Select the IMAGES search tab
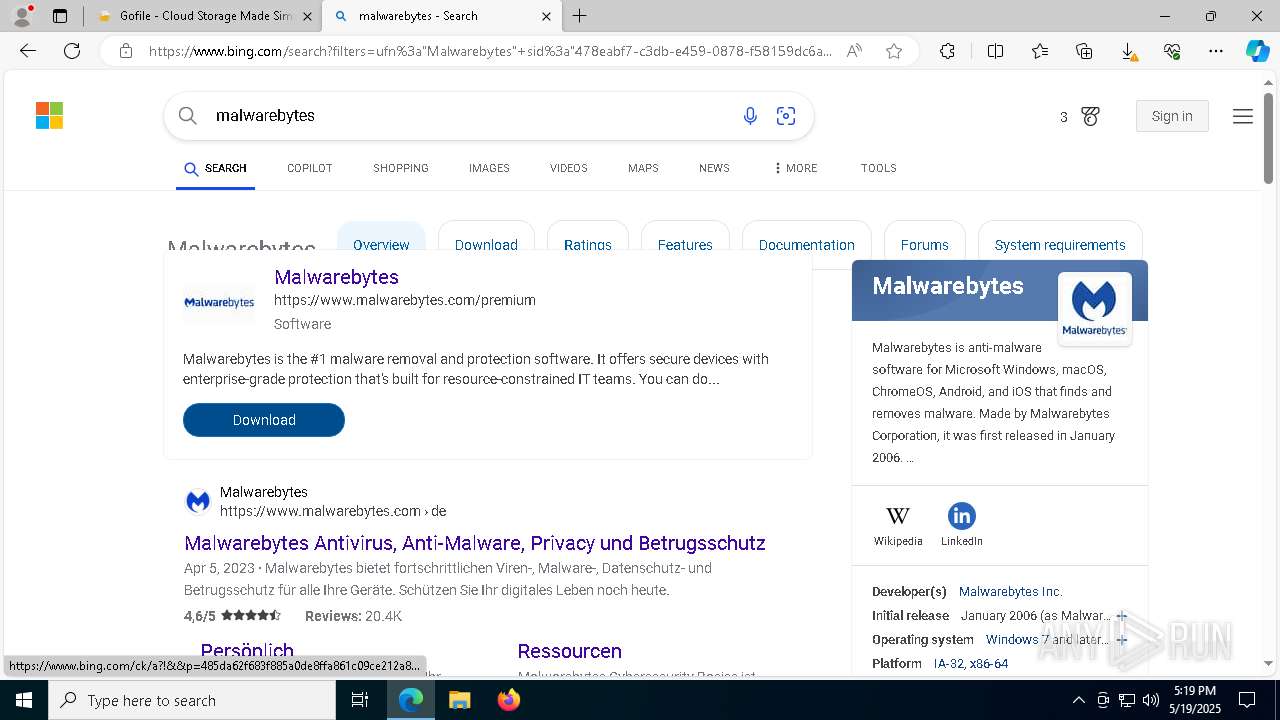 click(x=489, y=168)
